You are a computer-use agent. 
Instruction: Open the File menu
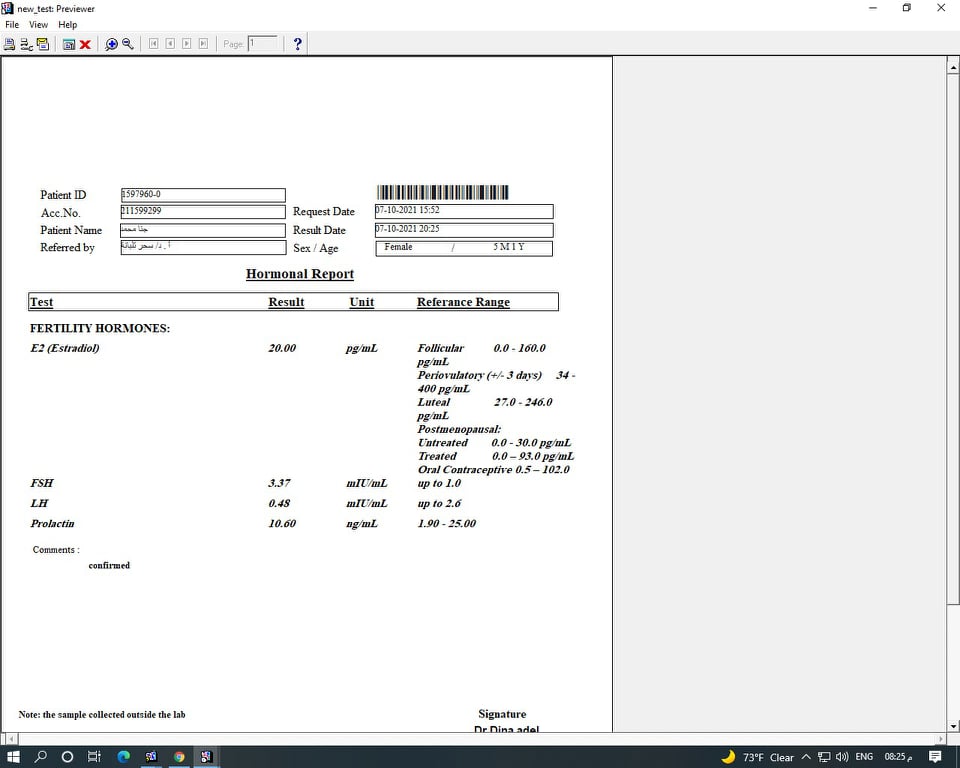[12, 24]
